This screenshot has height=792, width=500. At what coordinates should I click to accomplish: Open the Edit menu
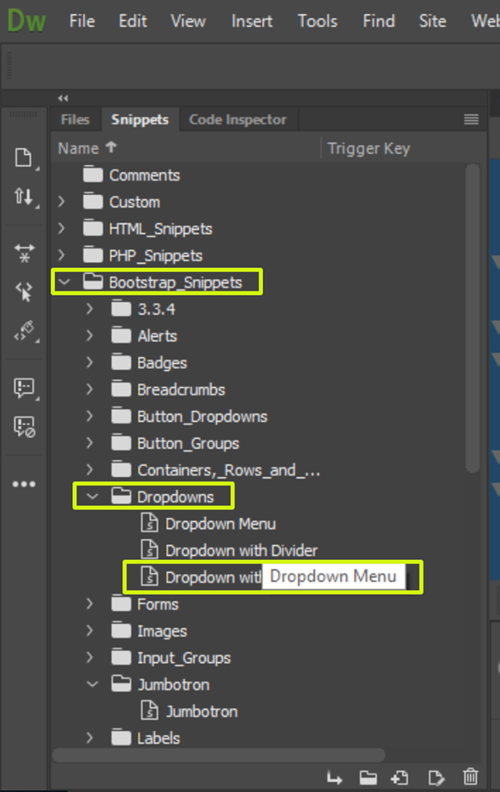coord(133,21)
